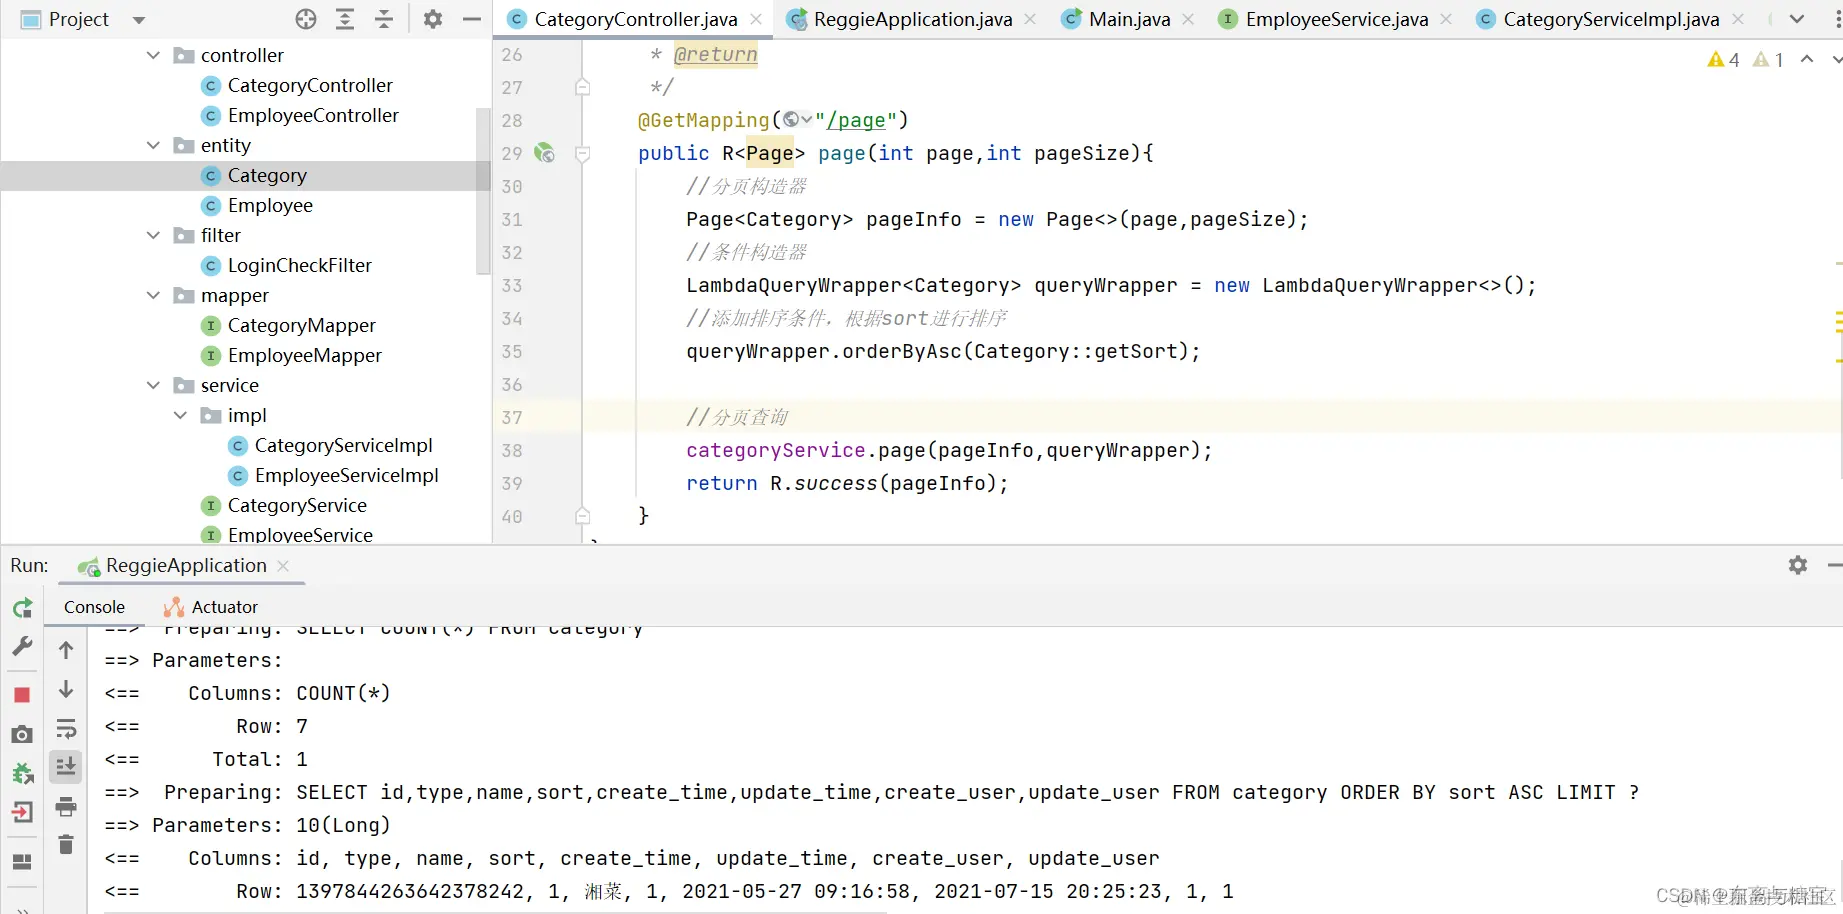
Task: Click the Project tree vertical scrollbar
Action: 484,190
